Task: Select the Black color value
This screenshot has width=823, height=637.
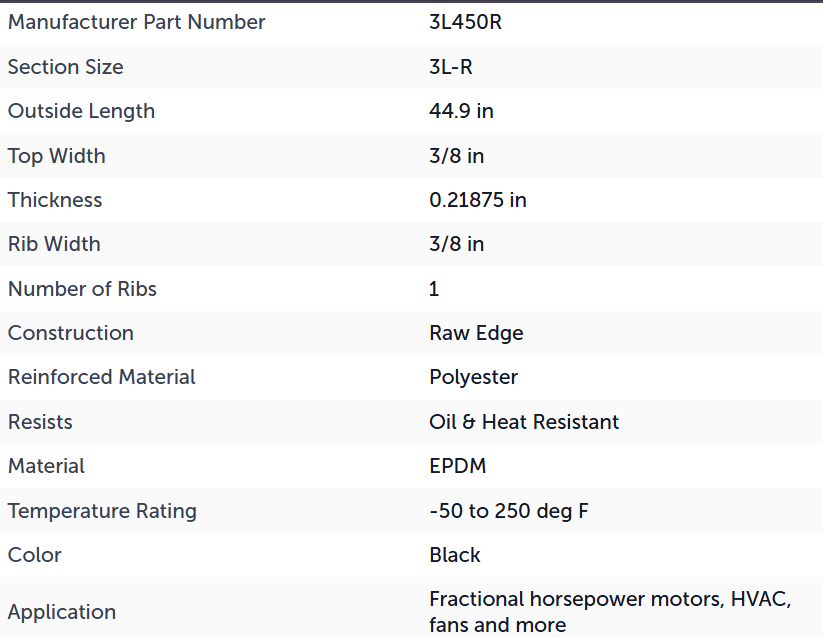Action: tap(455, 555)
